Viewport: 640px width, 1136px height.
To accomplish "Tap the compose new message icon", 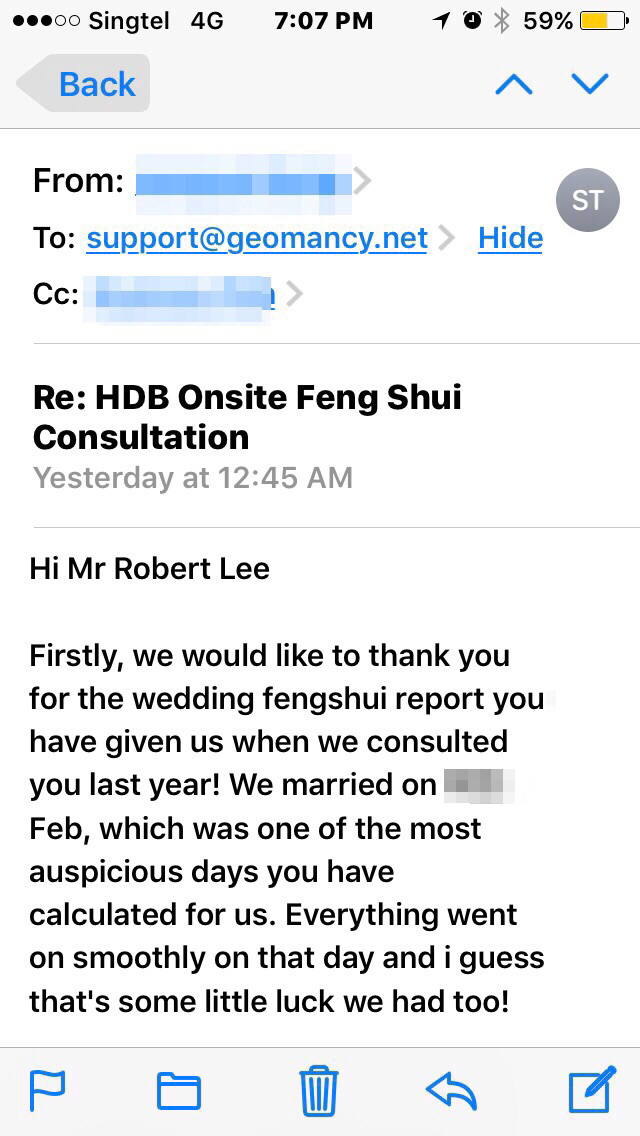I will point(592,1090).
